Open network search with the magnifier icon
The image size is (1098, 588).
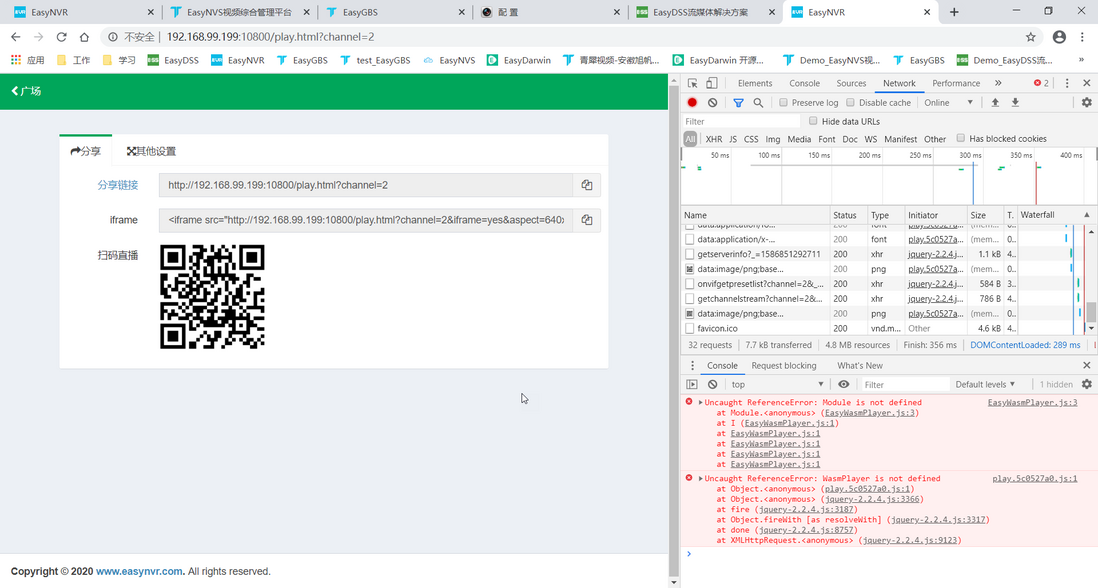758,102
